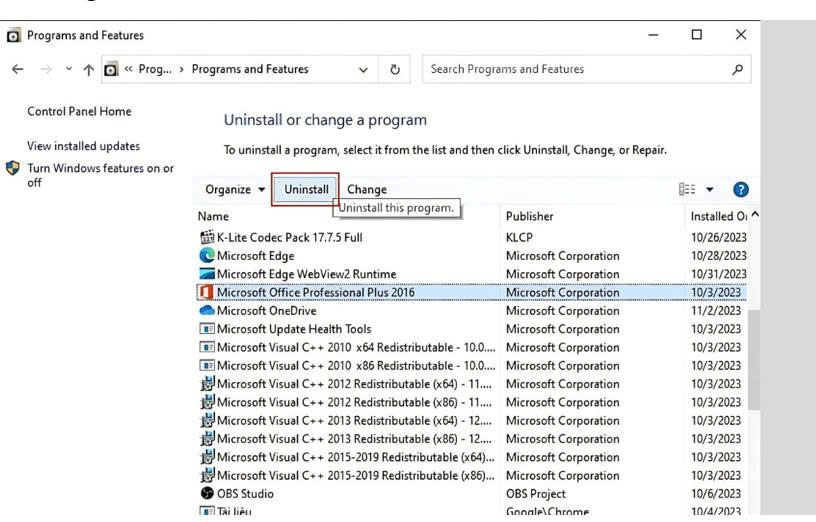Select the Update Health Tools icon

pyautogui.click(x=207, y=329)
